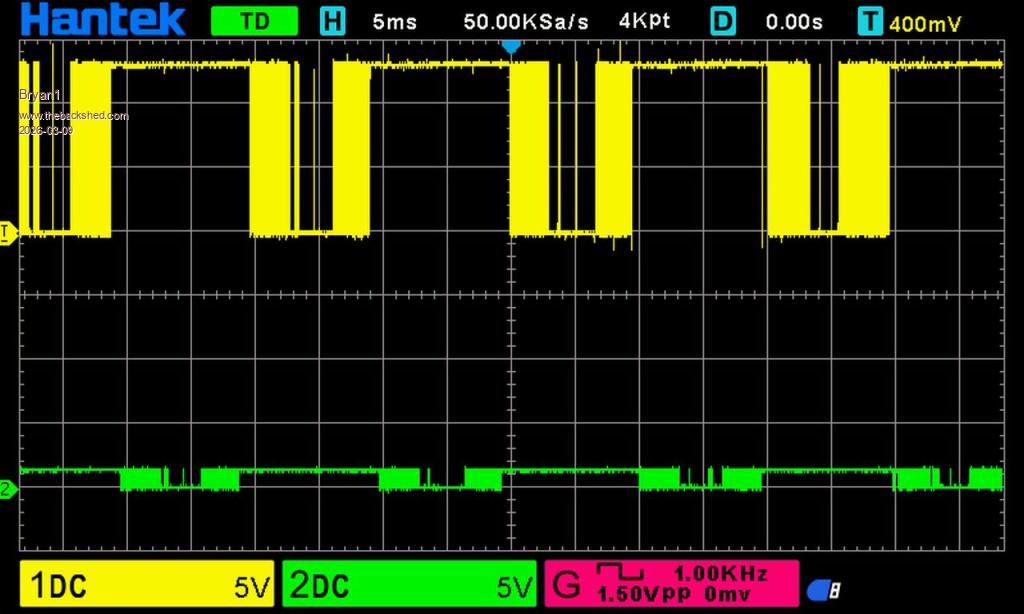Viewport: 1024px width, 614px height.
Task: Click the delay D icon
Action: 723,21
